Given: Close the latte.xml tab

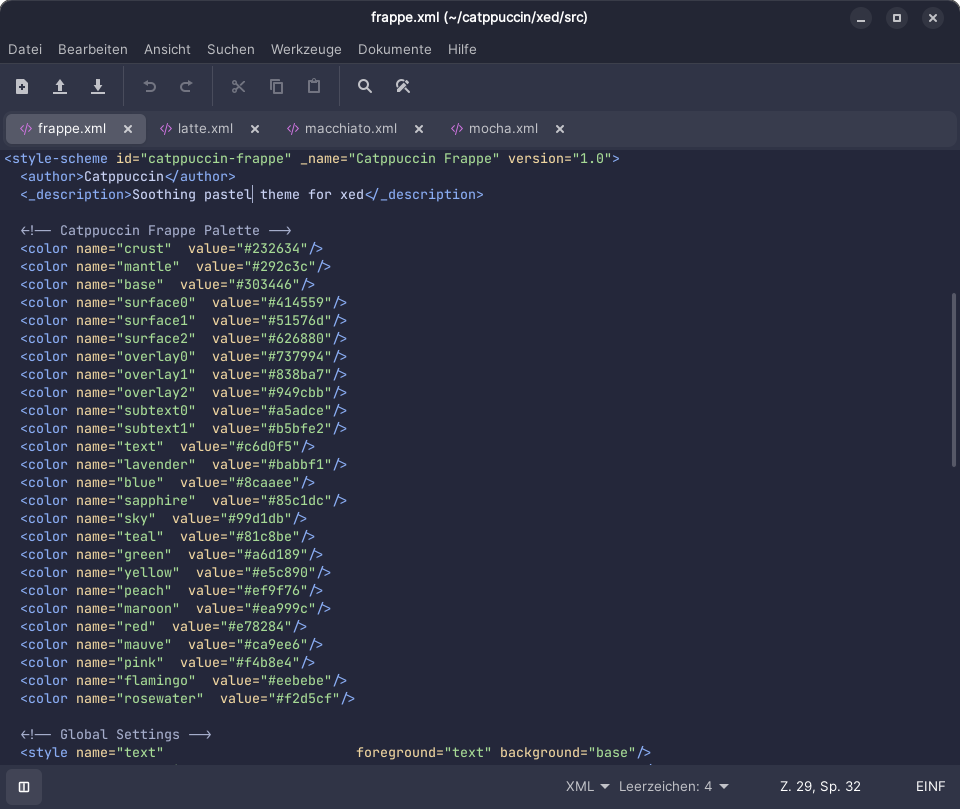Looking at the screenshot, I should pos(255,129).
